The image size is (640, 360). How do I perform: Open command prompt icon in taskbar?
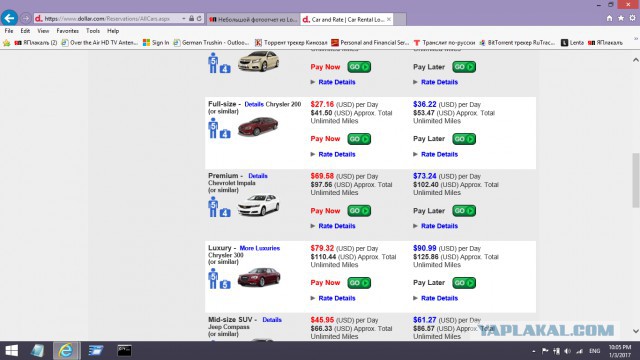(x=124, y=351)
